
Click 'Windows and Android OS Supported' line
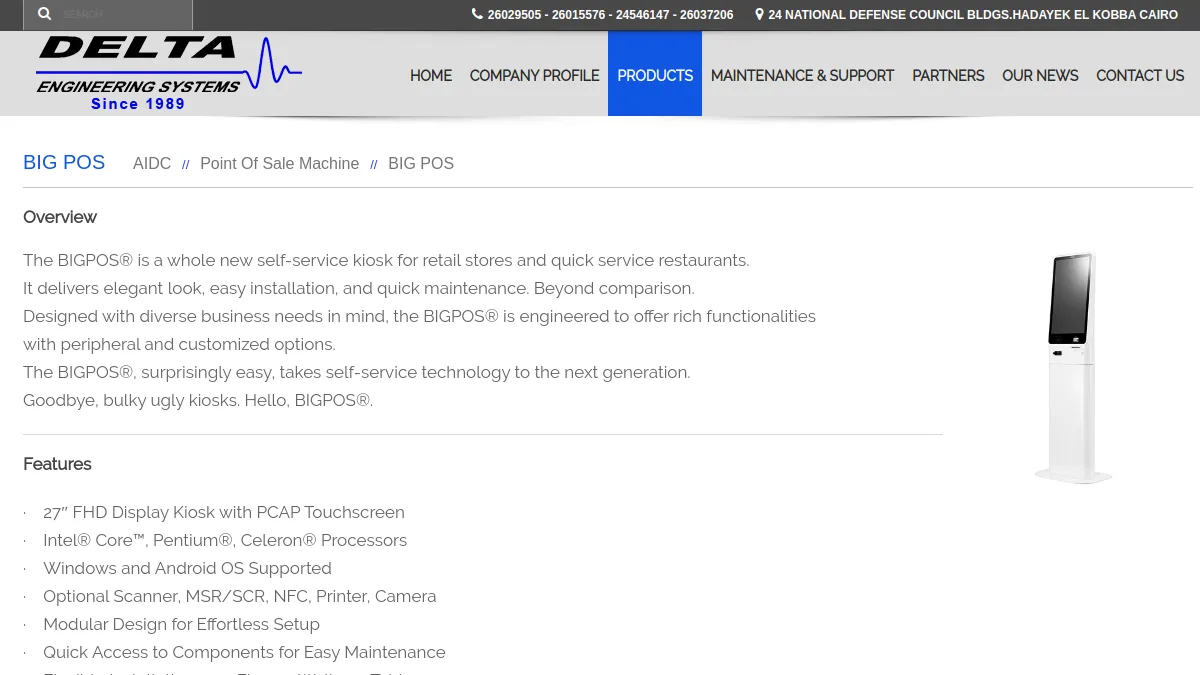pos(187,568)
